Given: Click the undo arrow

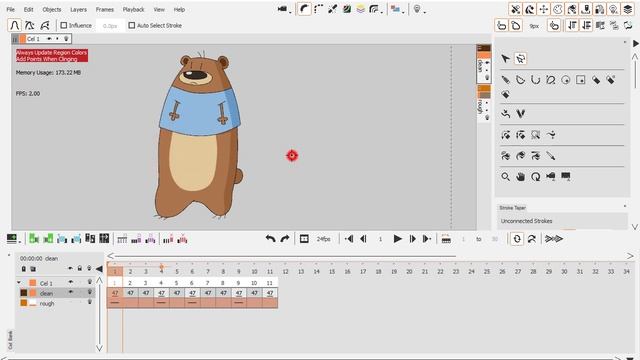Looking at the screenshot, I should (270, 239).
